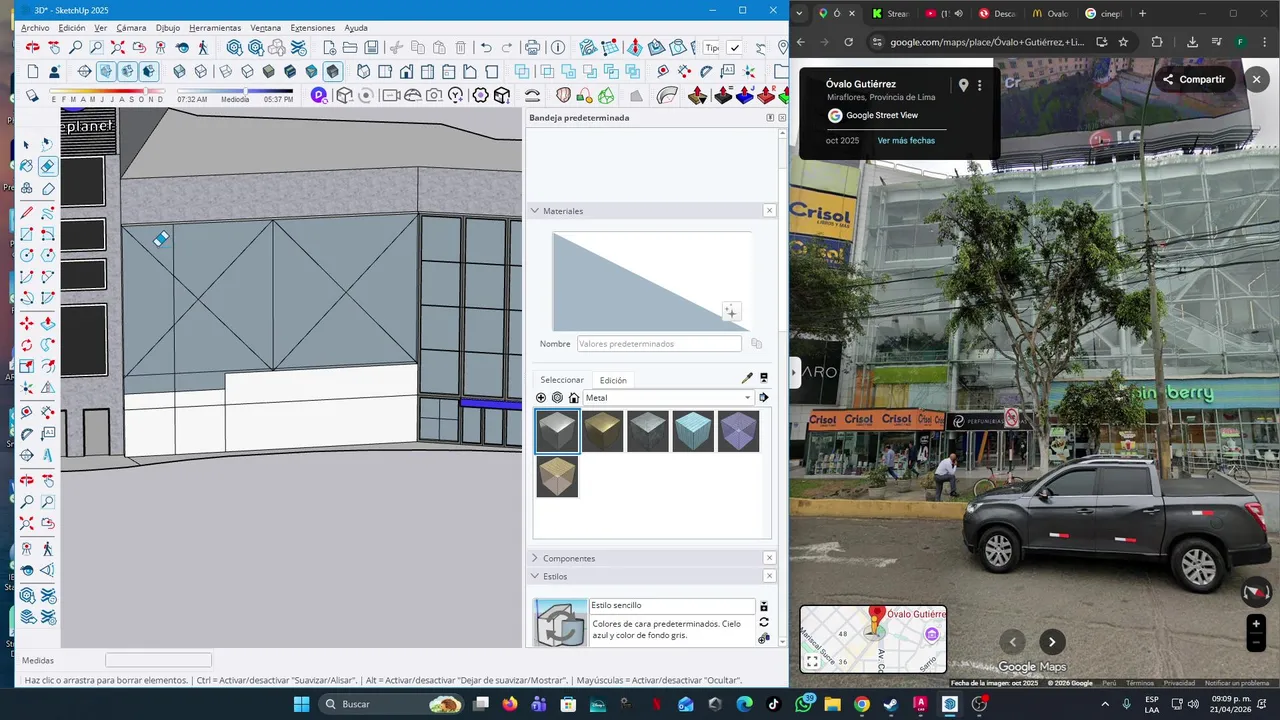Open the Extensiones menu
This screenshot has height=720, width=1280.
313,28
